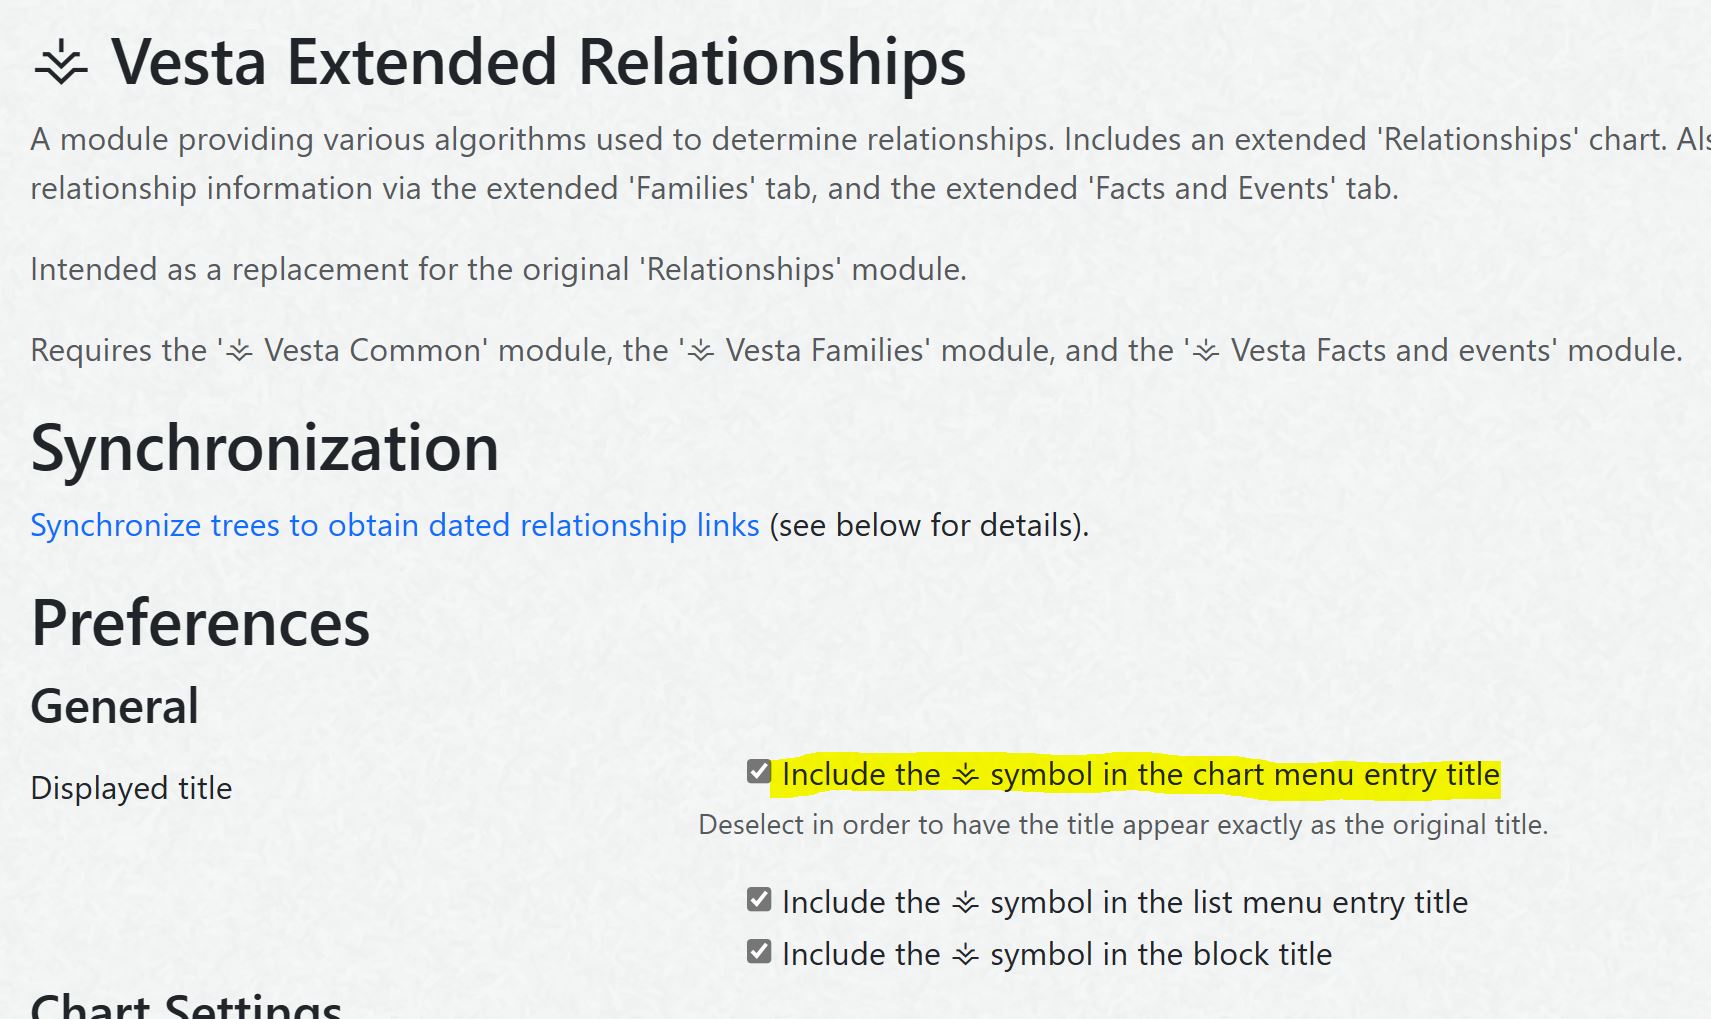1711x1019 pixels.
Task: Disable 'Include the symbol in the list menu entry title'
Action: tap(758, 898)
